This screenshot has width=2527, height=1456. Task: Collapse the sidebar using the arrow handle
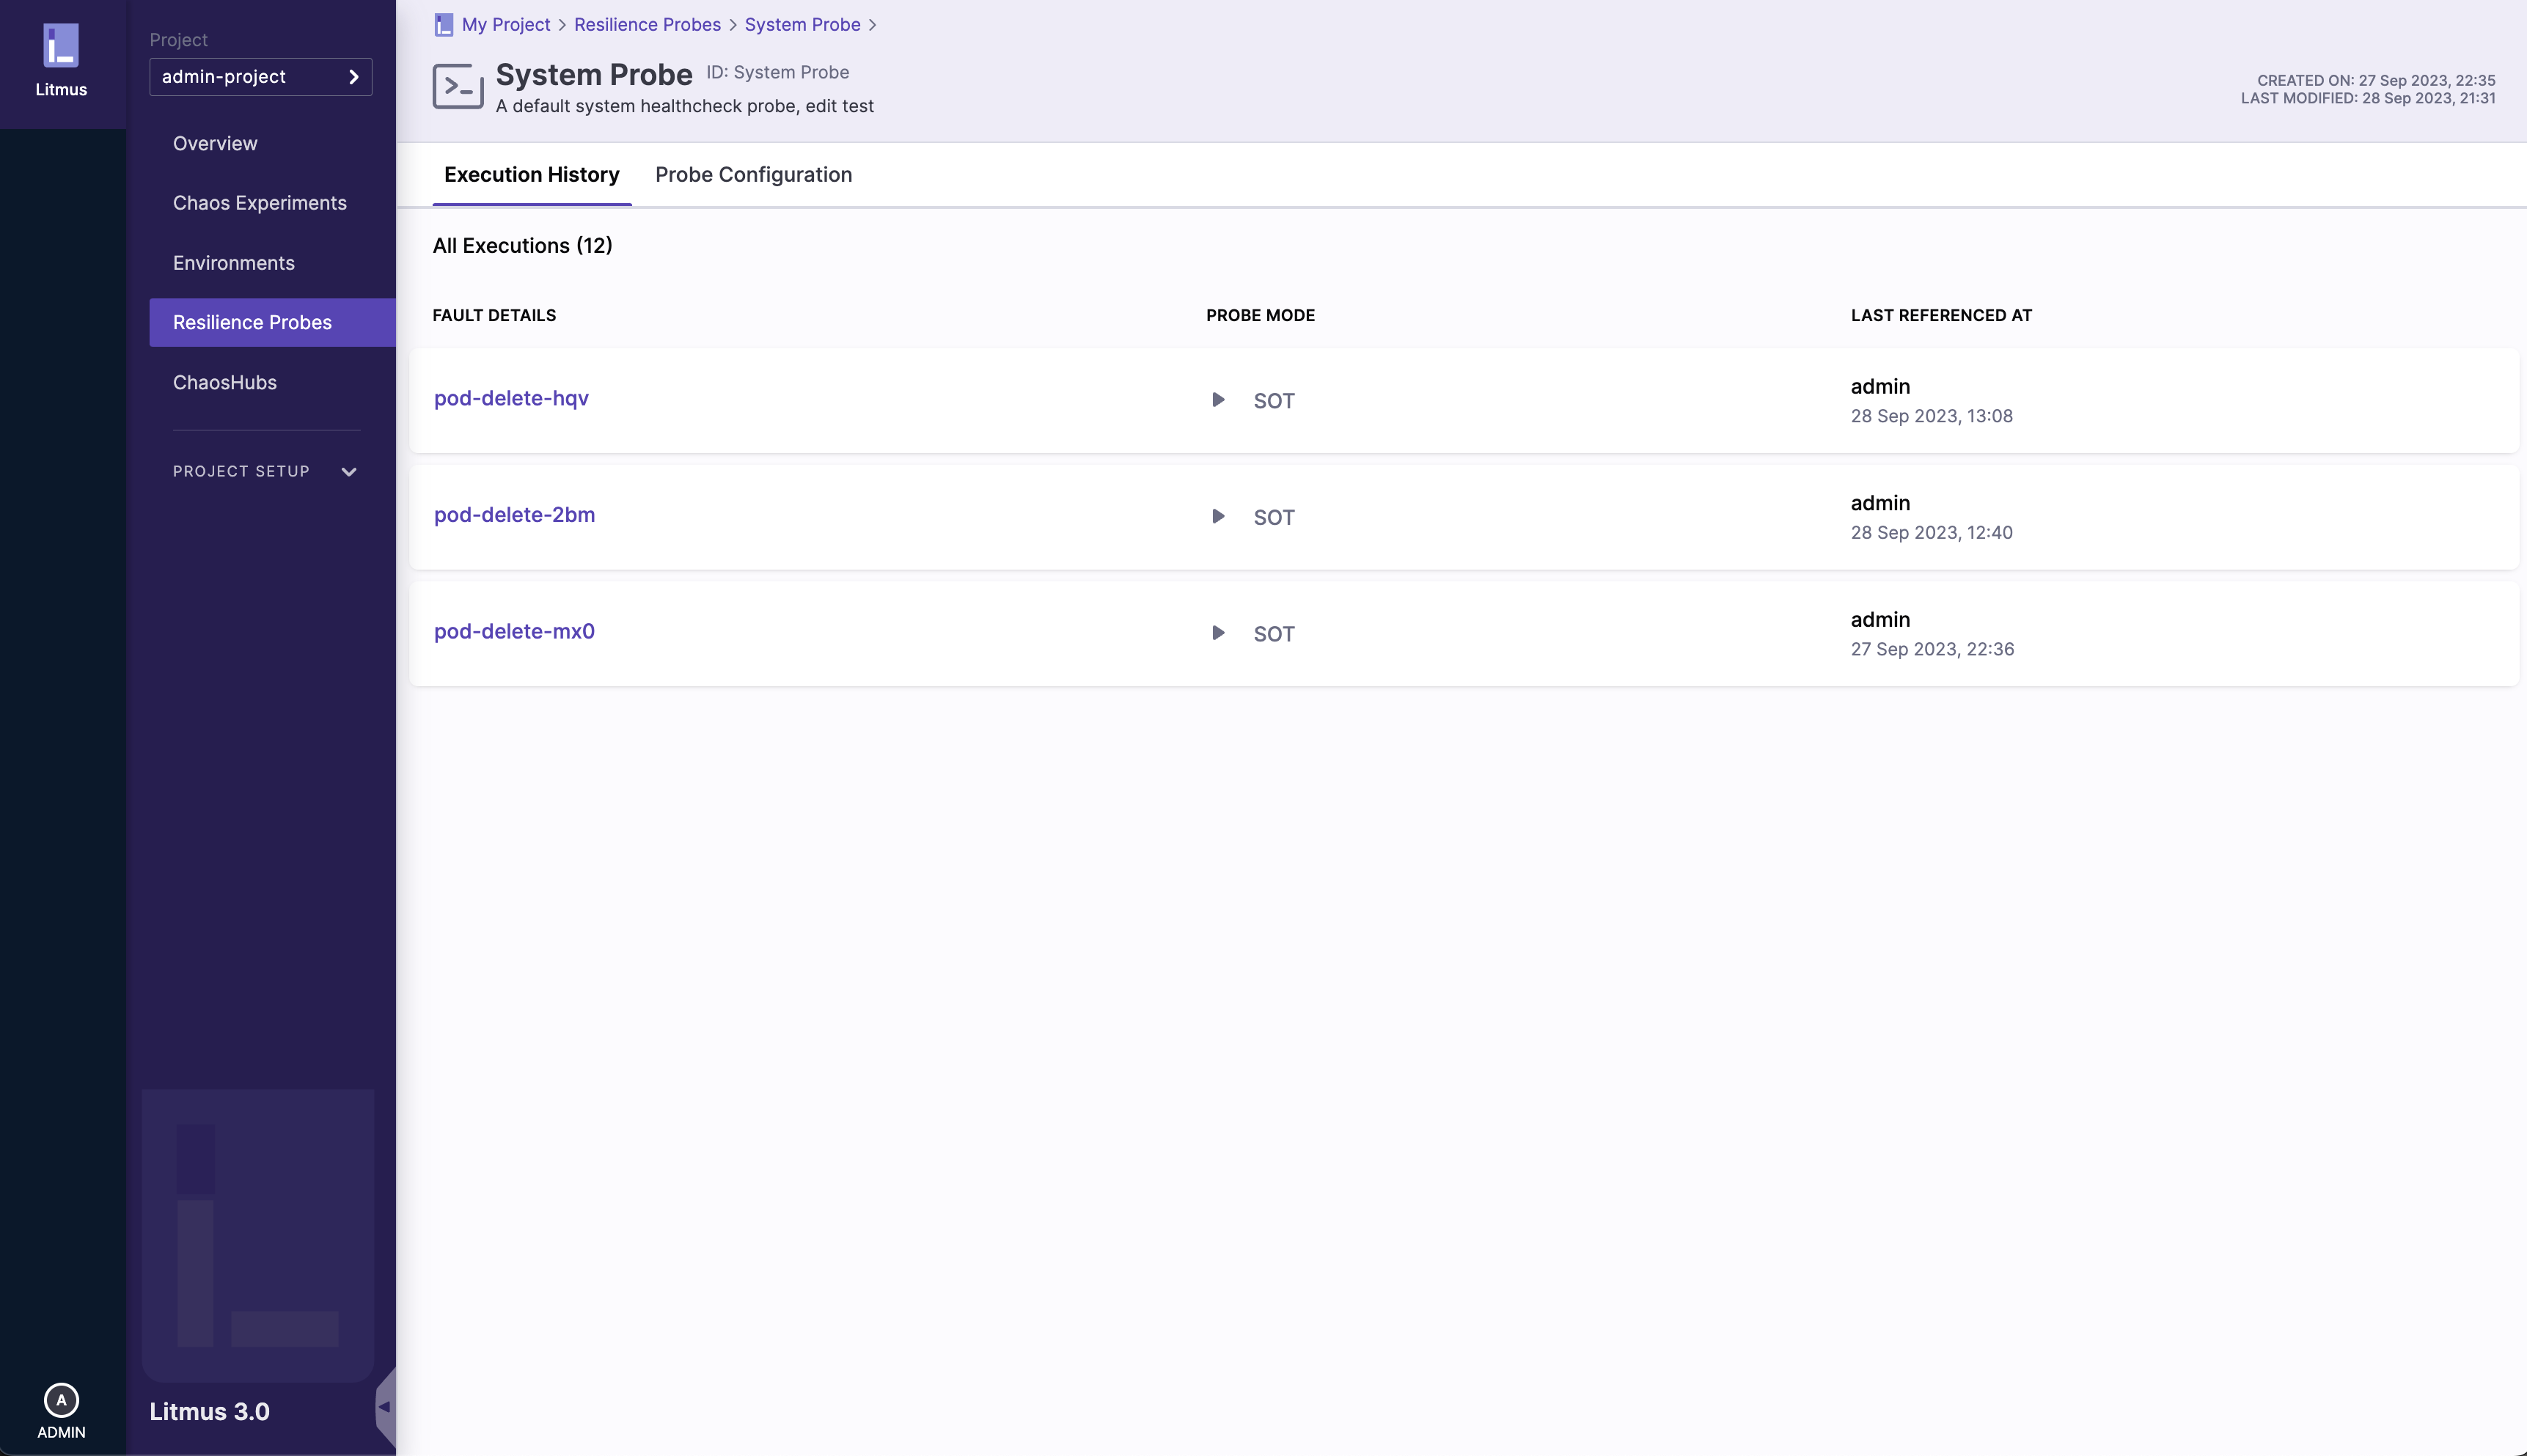point(384,1406)
